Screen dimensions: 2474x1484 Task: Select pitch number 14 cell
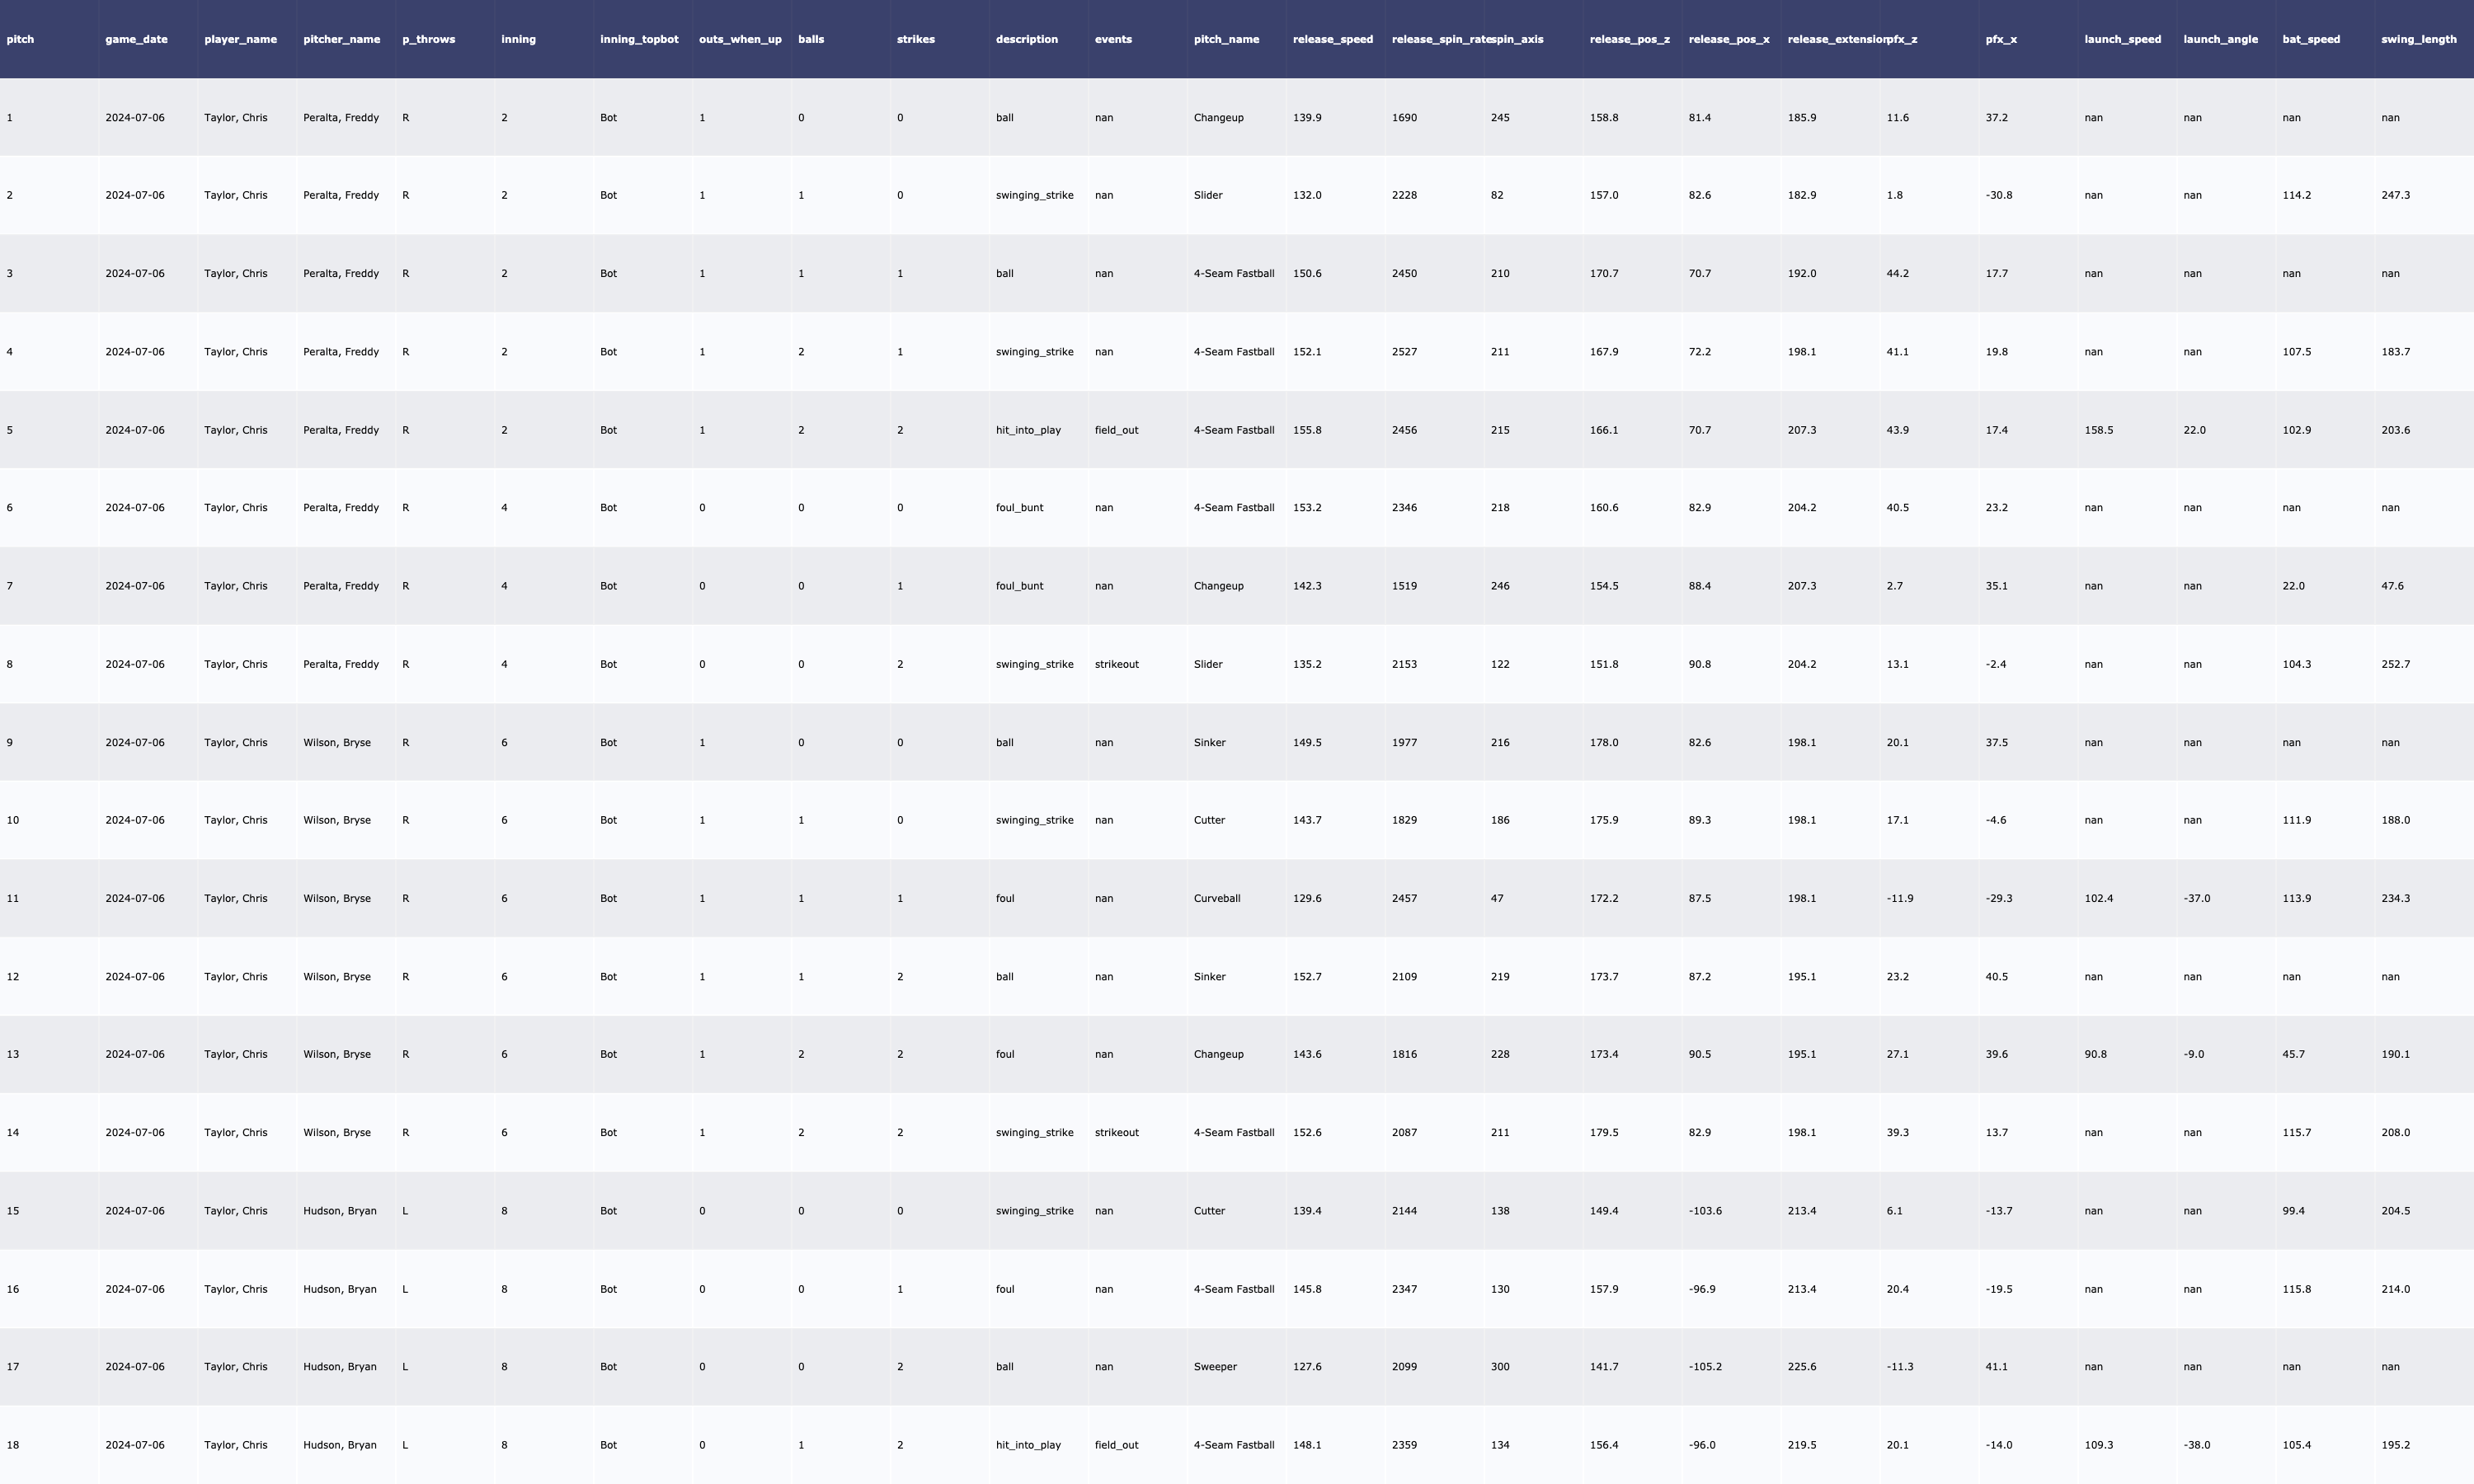[13, 1133]
